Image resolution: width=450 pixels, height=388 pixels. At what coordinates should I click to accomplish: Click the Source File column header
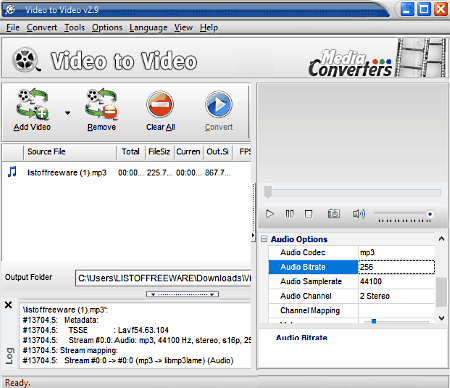coord(70,152)
